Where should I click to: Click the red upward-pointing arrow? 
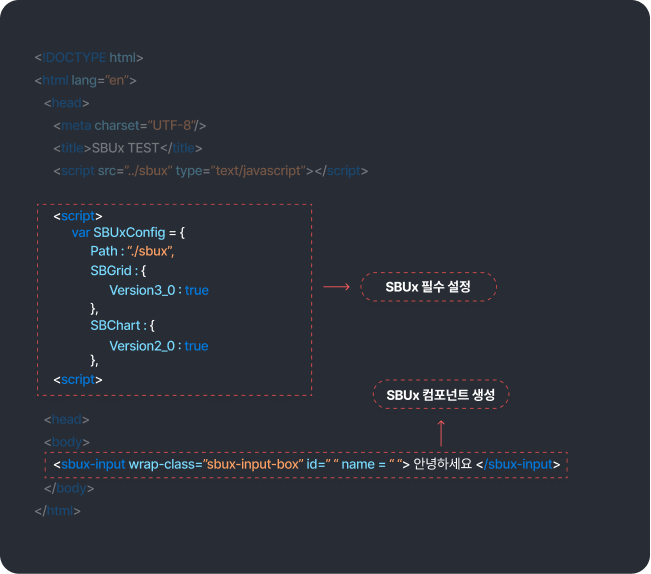click(441, 432)
